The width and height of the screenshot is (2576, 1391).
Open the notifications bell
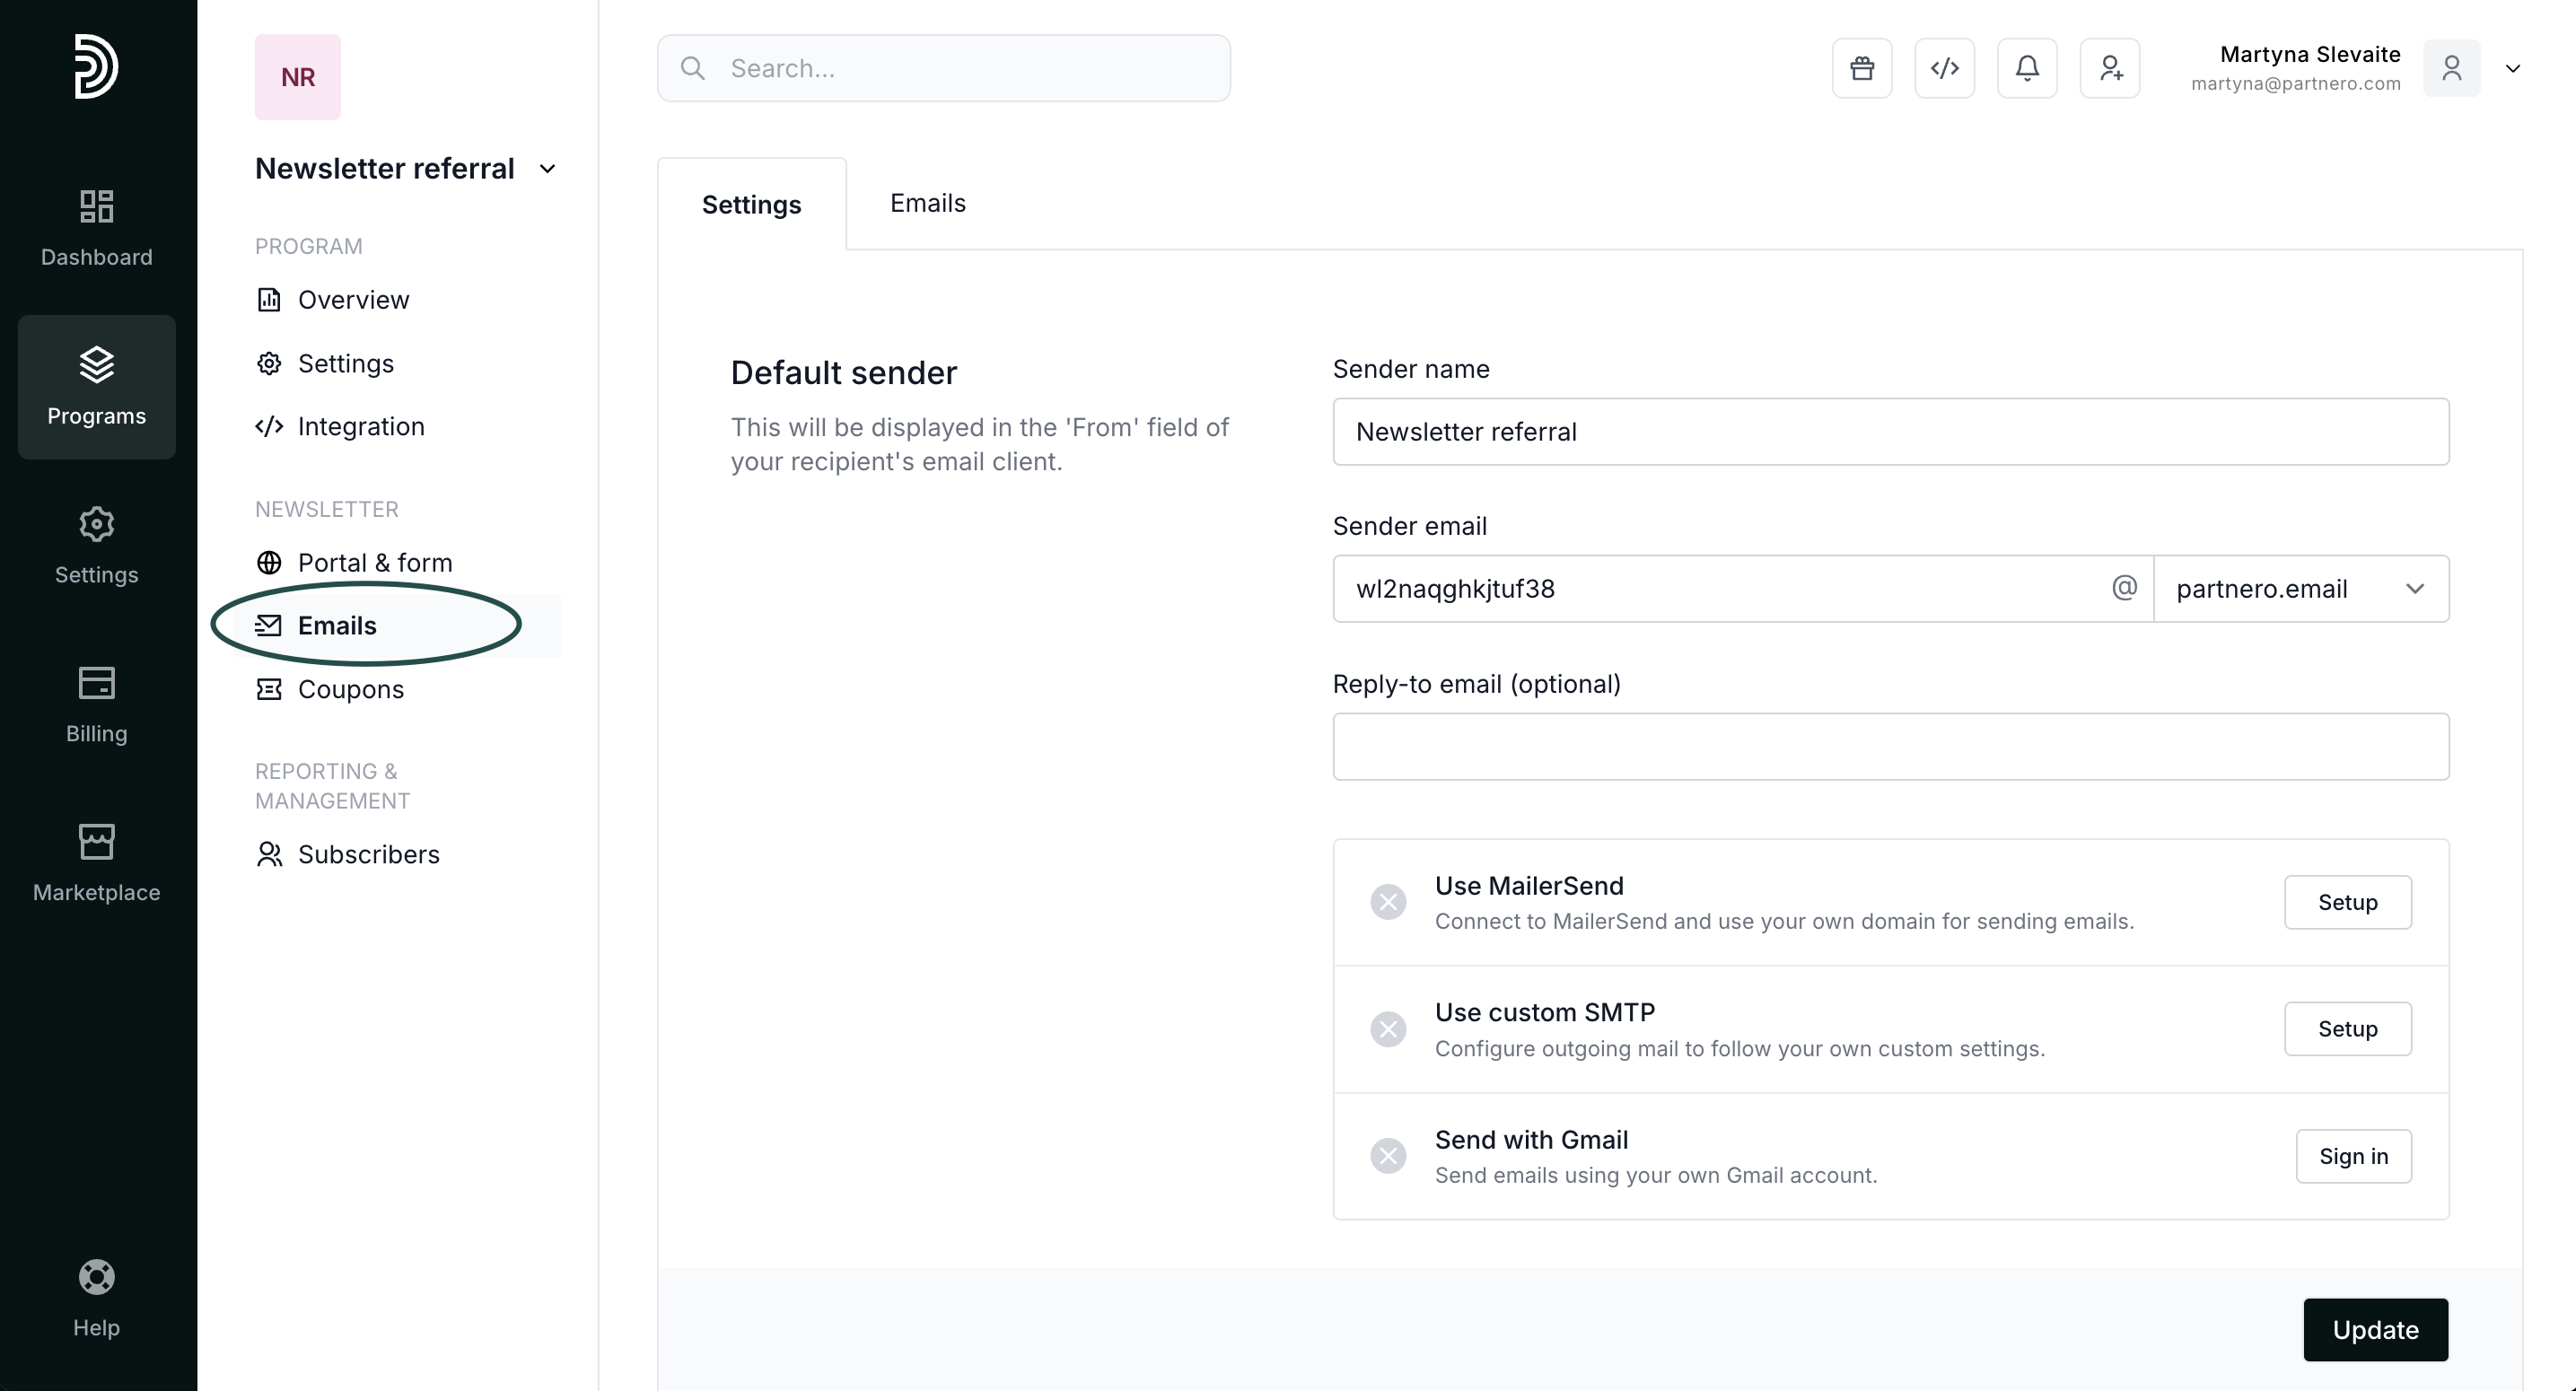[x=2026, y=68]
